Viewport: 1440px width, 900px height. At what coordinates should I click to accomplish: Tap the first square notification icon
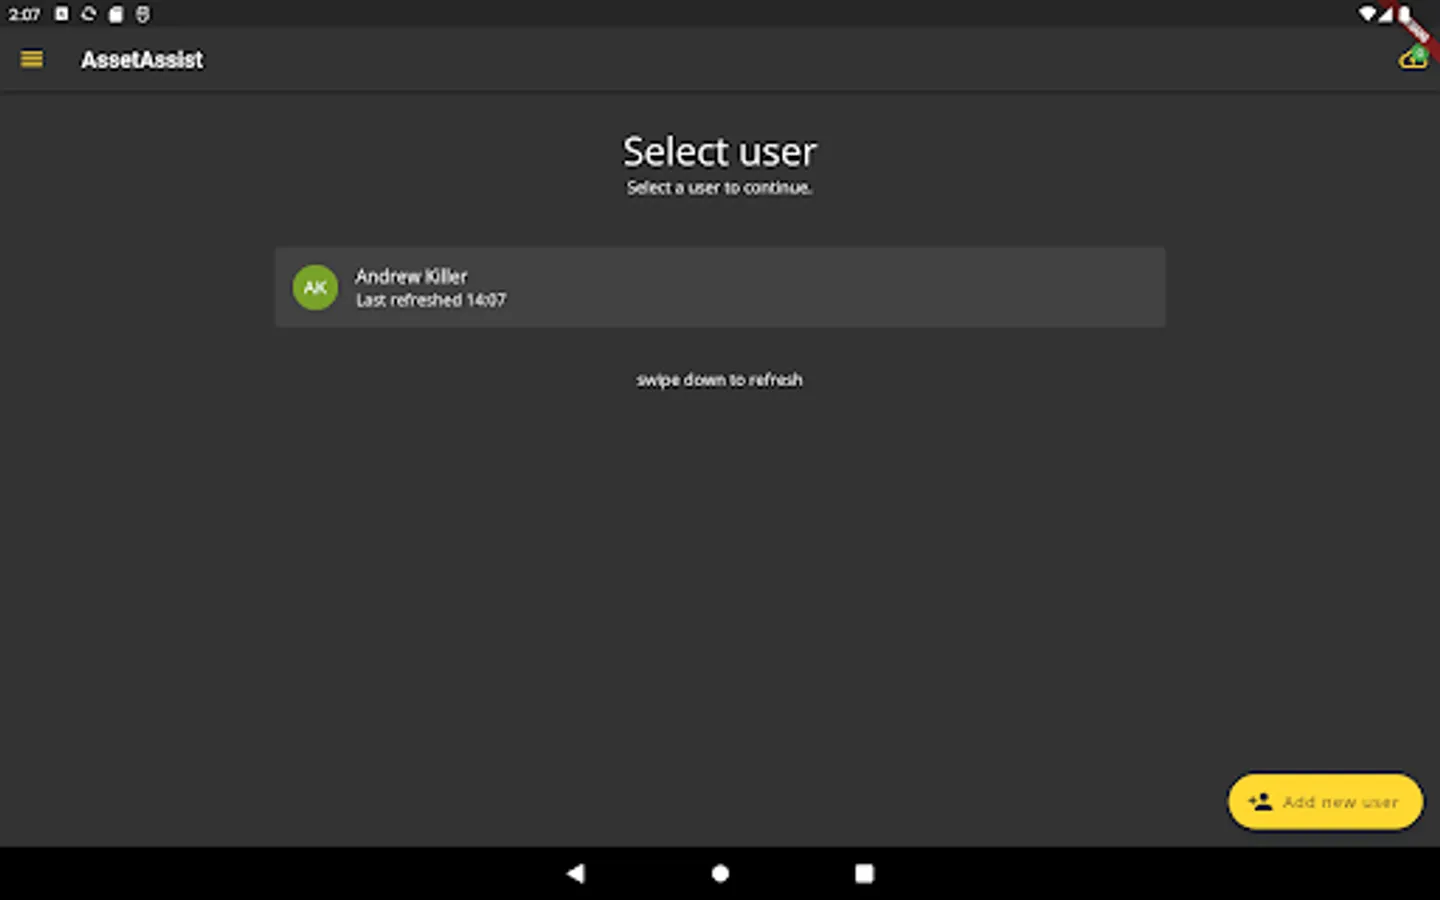pos(62,14)
